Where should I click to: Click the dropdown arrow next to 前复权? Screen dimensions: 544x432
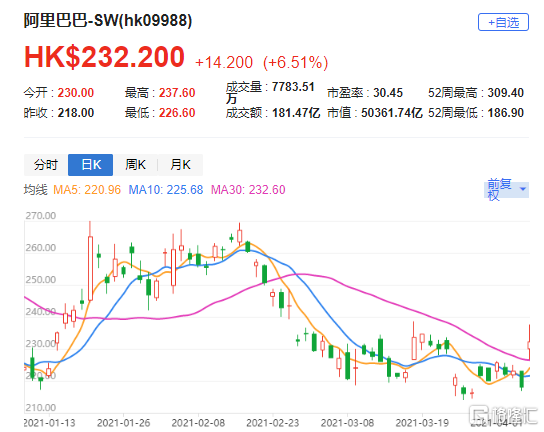point(522,189)
